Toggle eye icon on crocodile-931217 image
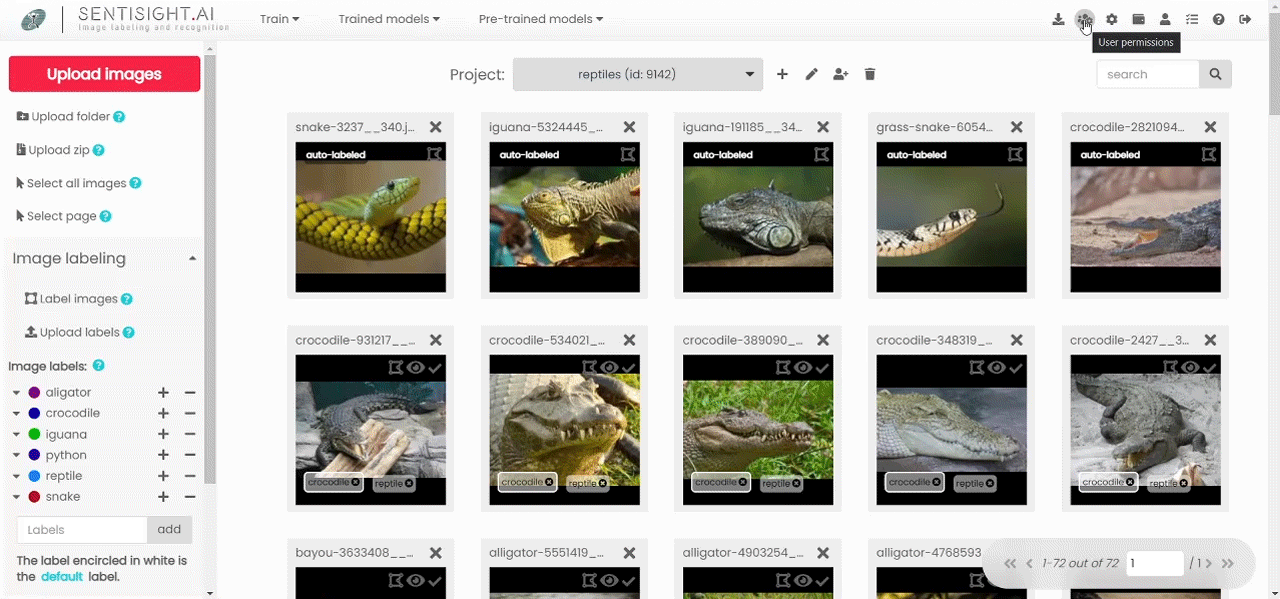The image size is (1280, 599). pos(415,368)
